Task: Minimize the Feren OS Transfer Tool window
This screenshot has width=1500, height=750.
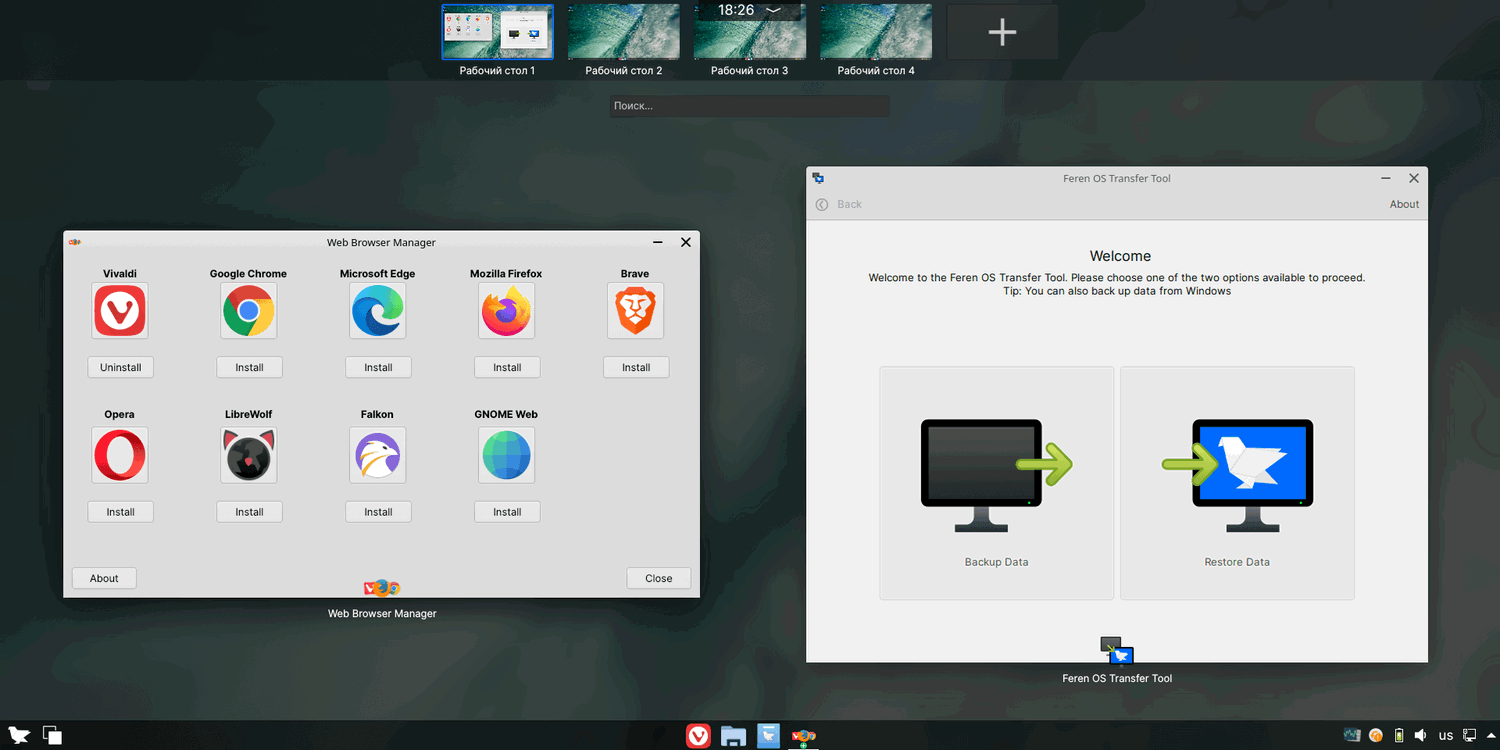Action: click(x=1386, y=178)
